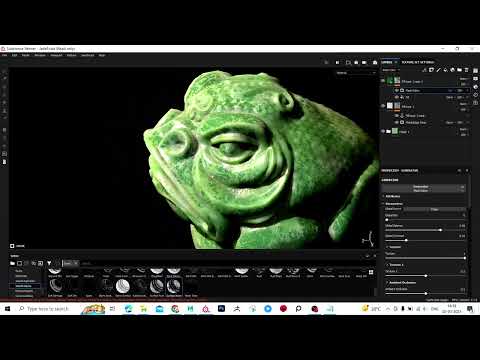
Task: Click the Windows taskbar search box
Action: [47, 309]
